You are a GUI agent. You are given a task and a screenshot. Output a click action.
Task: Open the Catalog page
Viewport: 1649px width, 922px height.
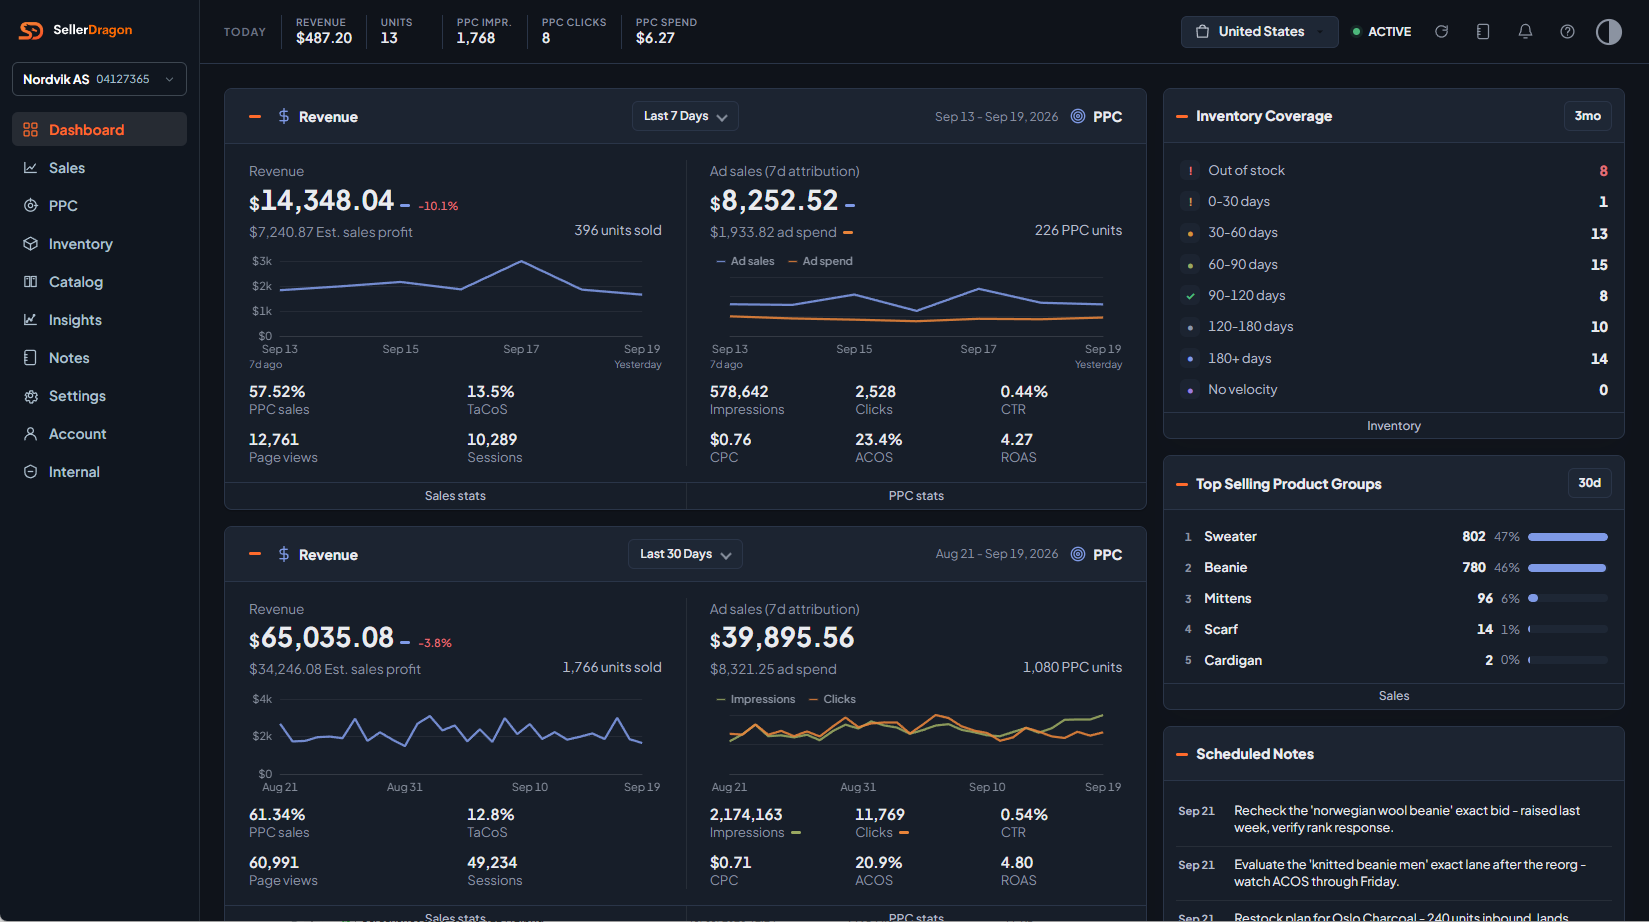99,282
